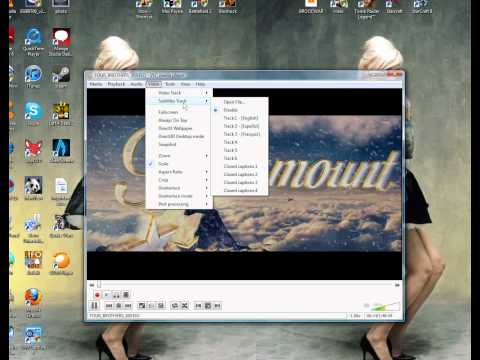
Task: Select subtitle Track 1 - [English]
Action: (240, 118)
